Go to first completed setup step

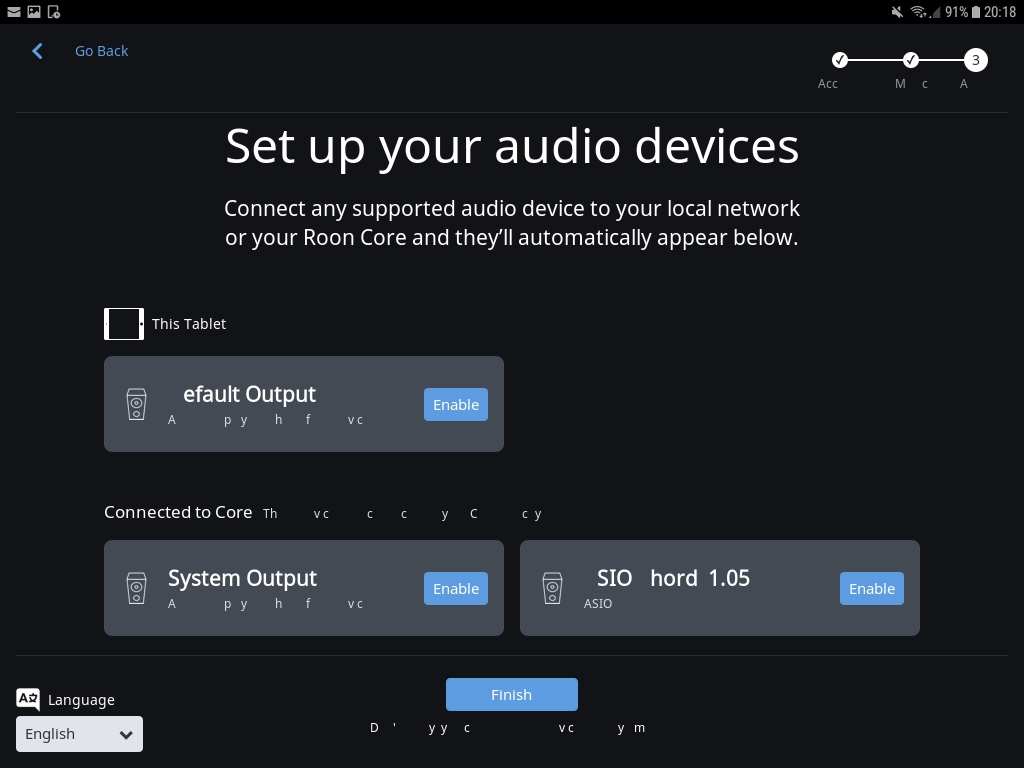click(840, 60)
